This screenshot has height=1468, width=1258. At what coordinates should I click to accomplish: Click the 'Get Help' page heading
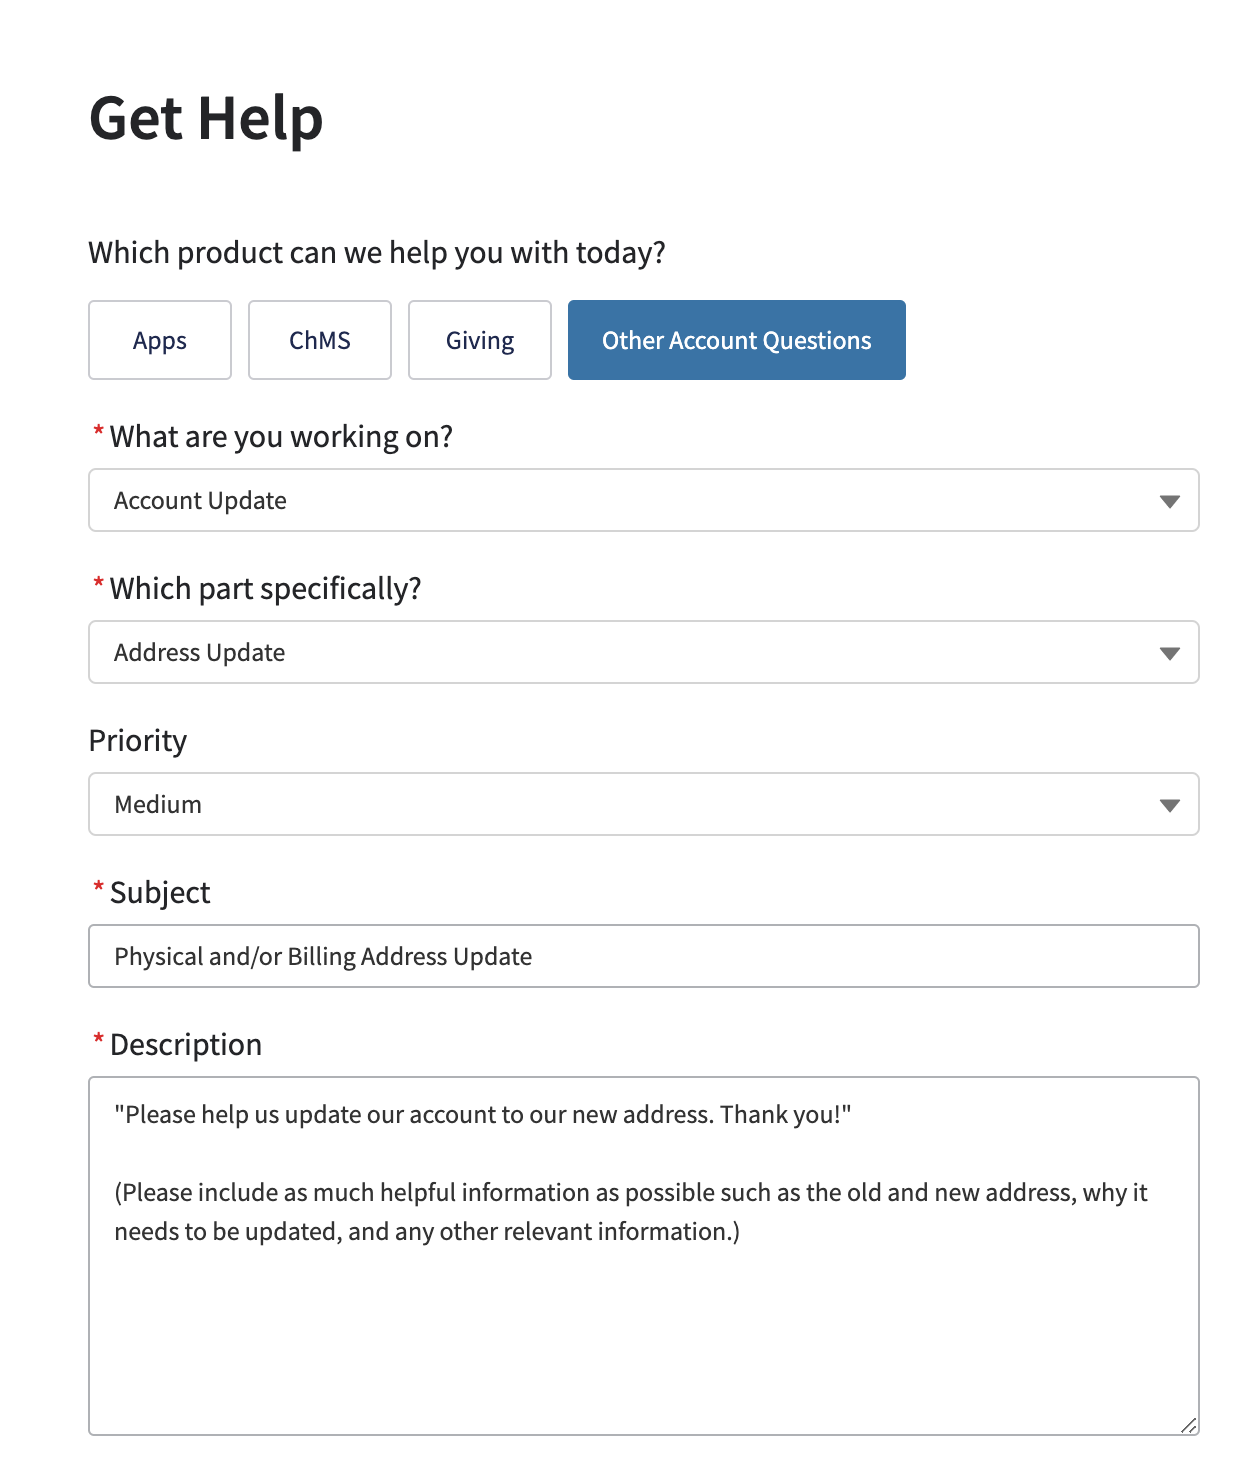tap(205, 117)
